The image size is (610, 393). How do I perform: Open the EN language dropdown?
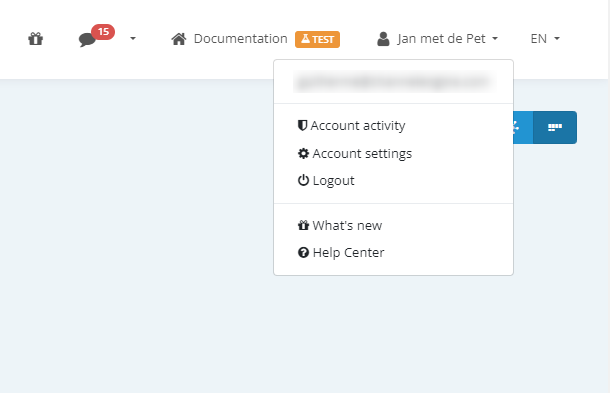(545, 39)
